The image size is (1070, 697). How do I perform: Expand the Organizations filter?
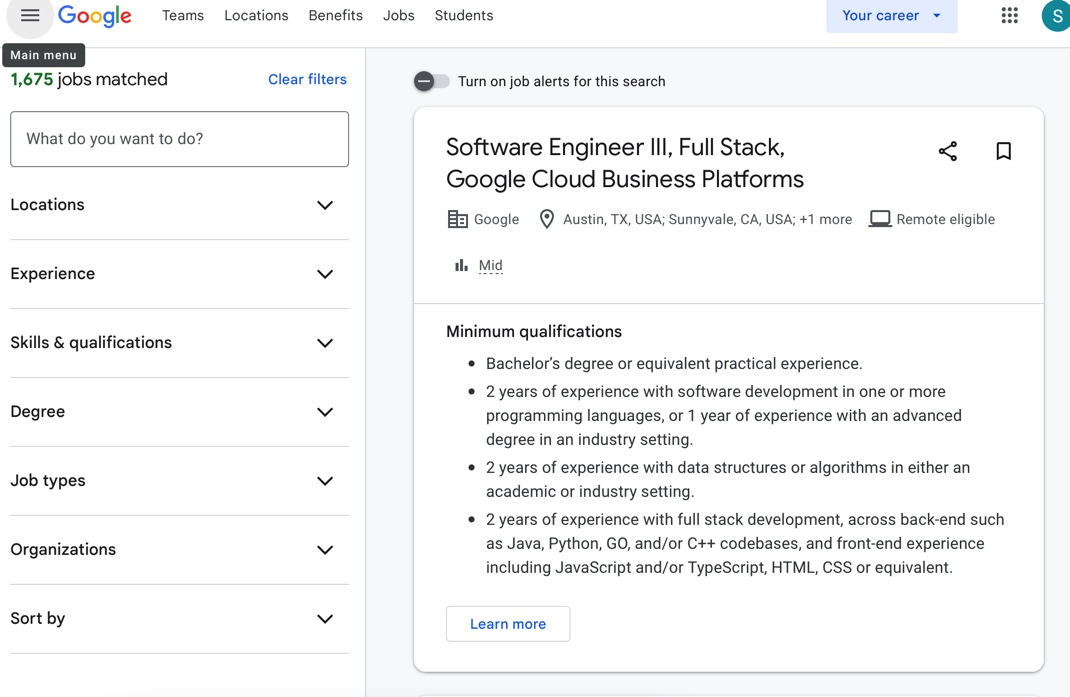(179, 550)
